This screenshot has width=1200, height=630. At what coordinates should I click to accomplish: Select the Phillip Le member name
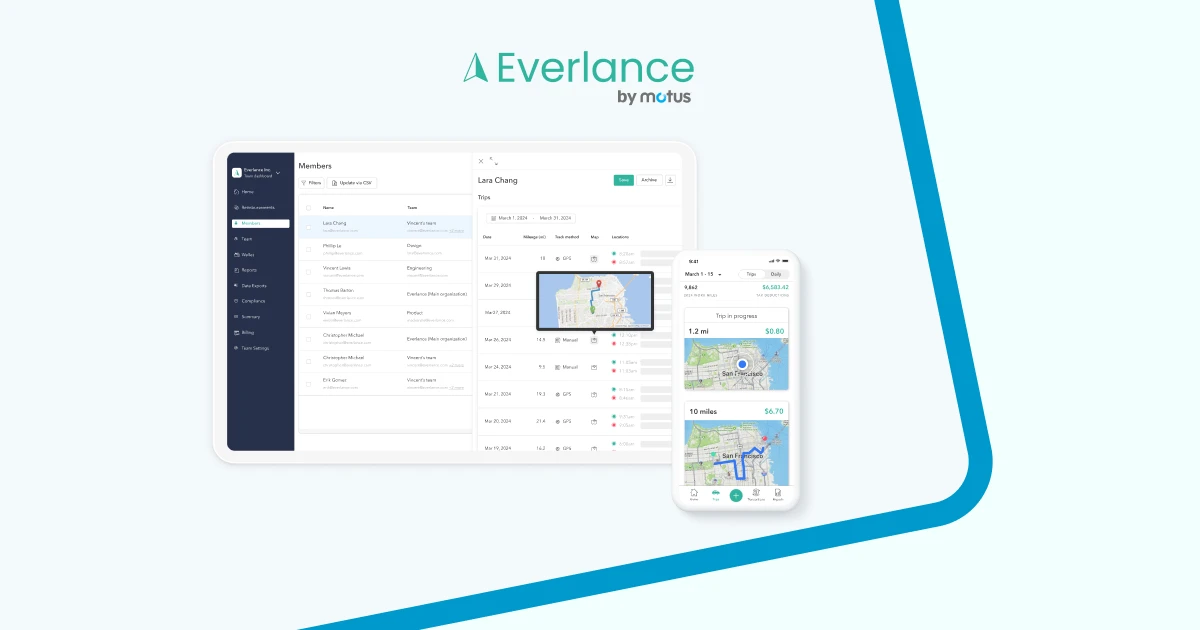[332, 245]
